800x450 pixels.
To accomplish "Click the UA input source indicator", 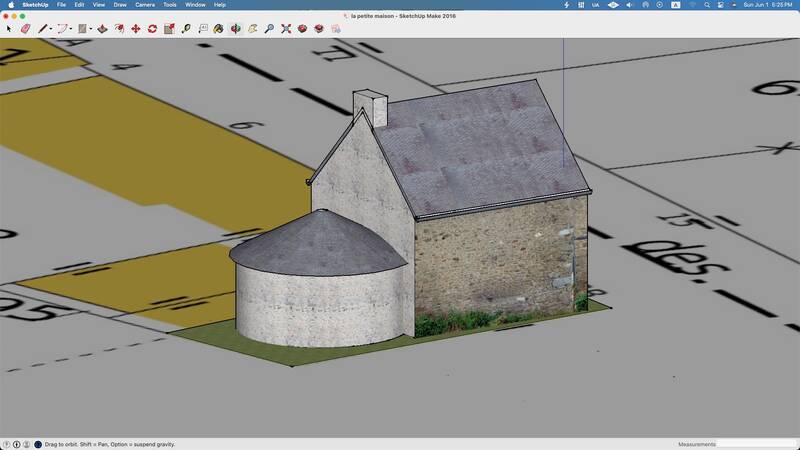I will (595, 5).
